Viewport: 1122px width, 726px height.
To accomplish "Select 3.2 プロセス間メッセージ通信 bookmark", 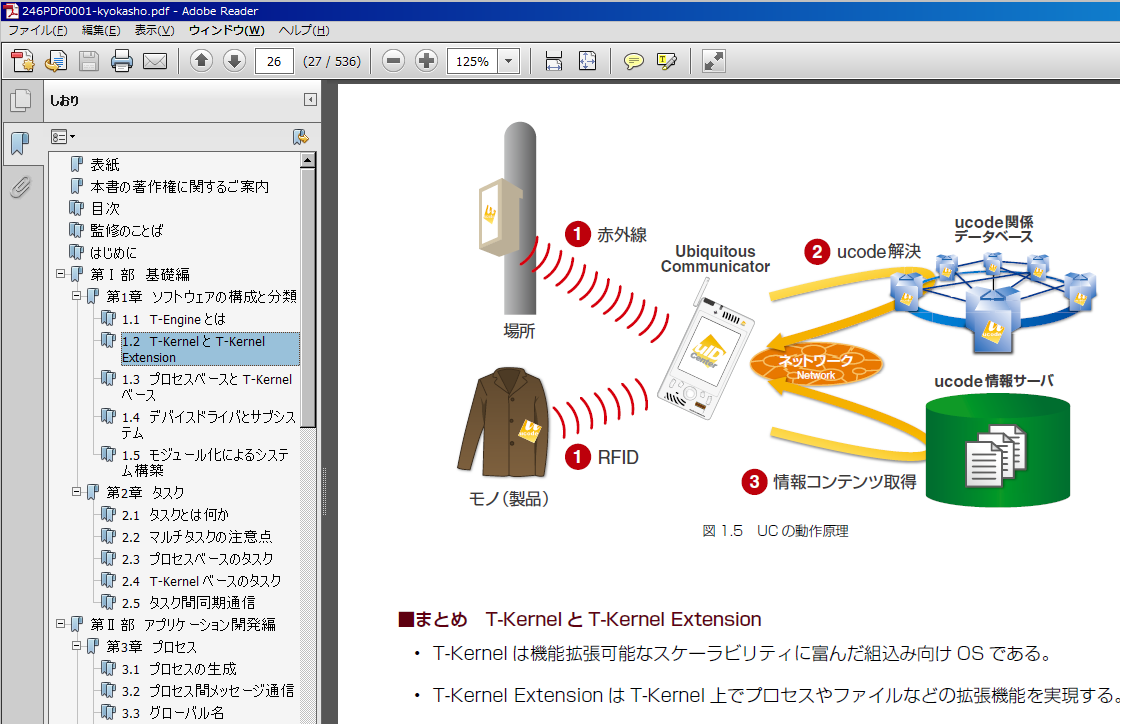I will pyautogui.click(x=208, y=691).
